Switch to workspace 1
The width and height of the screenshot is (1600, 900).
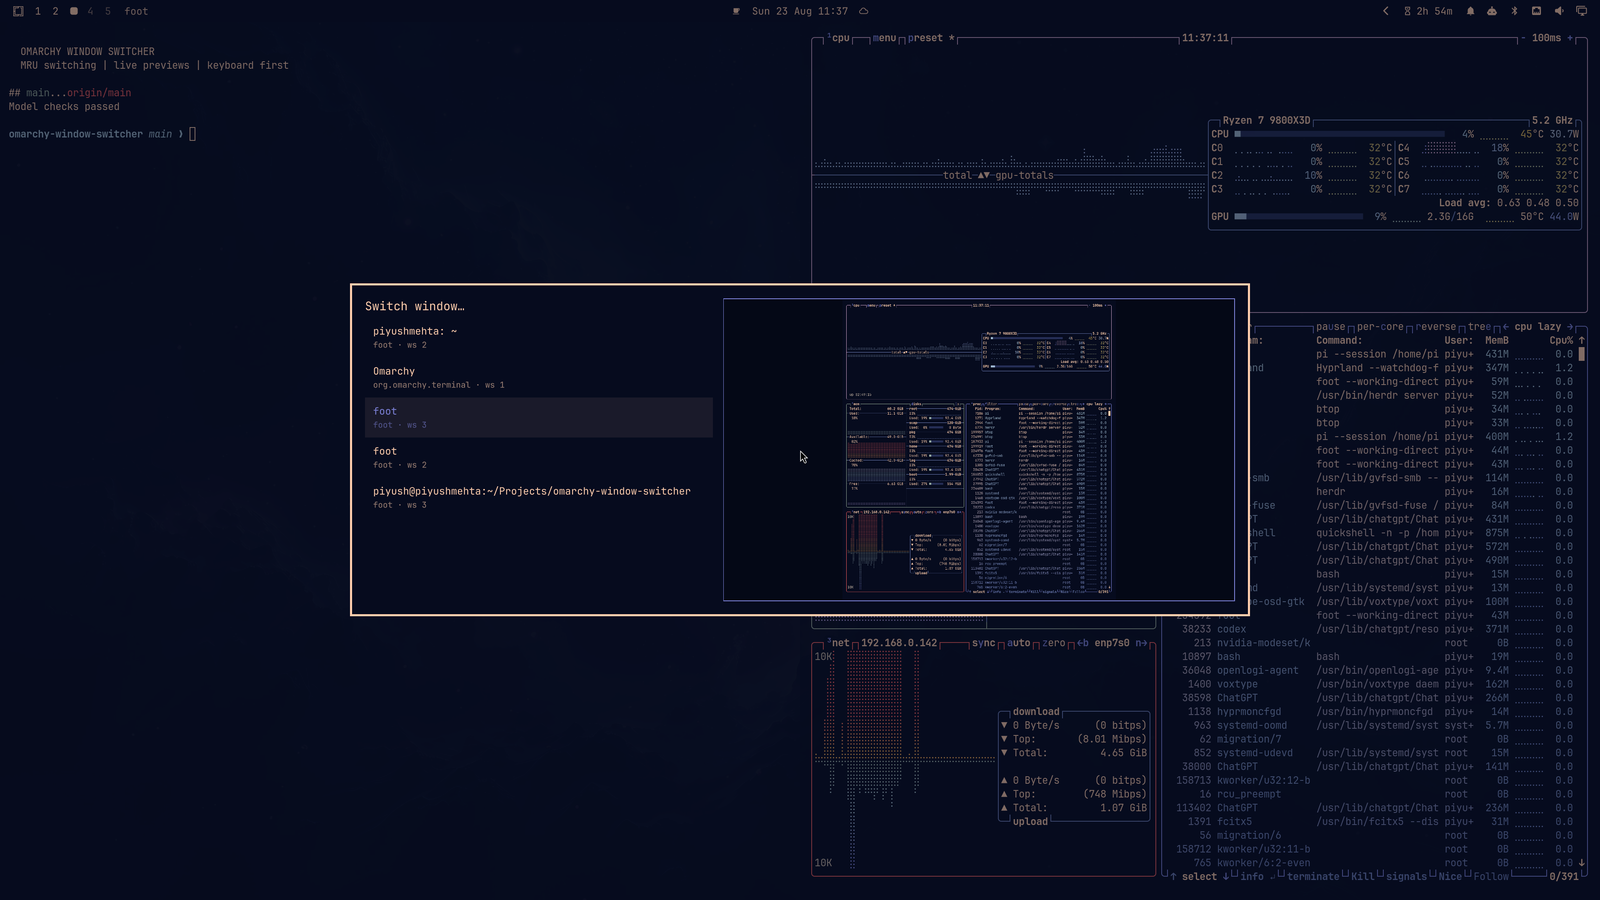coord(38,11)
